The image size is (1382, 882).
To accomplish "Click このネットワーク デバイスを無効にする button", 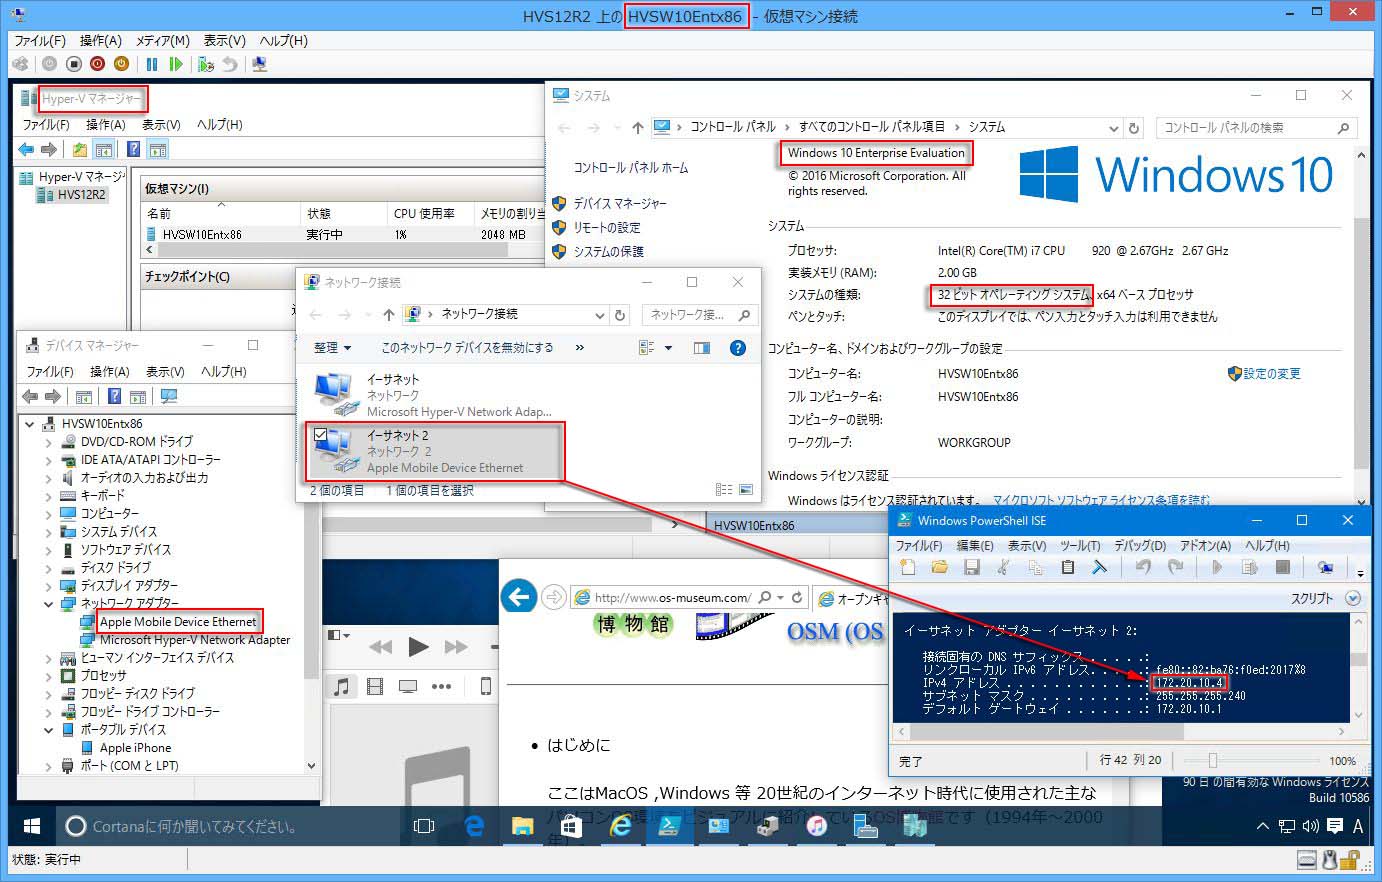I will point(467,348).
